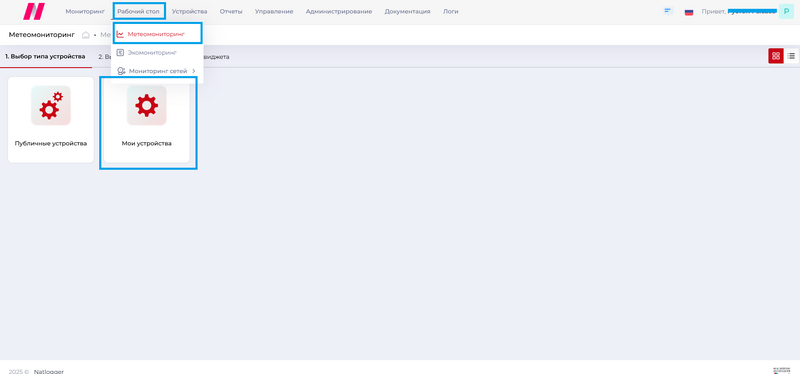Select Метеомониторинг in the dropdown
Image resolution: width=800 pixels, height=374 pixels.
[157, 34]
